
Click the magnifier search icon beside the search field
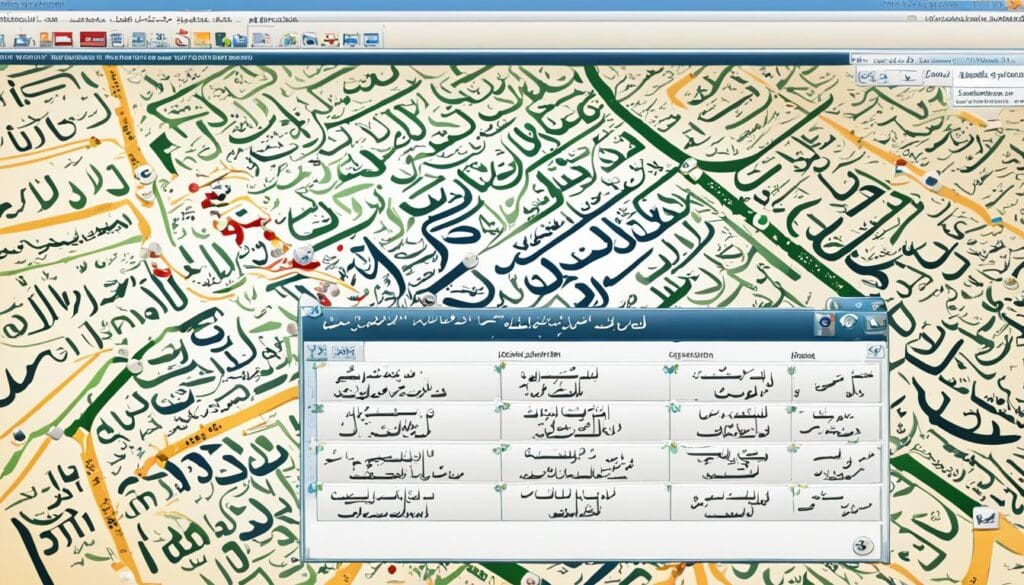pos(866,77)
